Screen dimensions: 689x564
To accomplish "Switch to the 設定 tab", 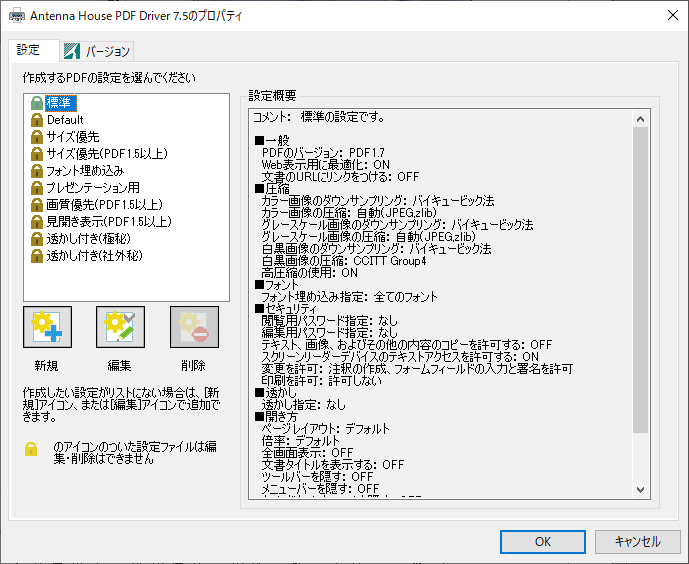I will [x=33, y=50].
